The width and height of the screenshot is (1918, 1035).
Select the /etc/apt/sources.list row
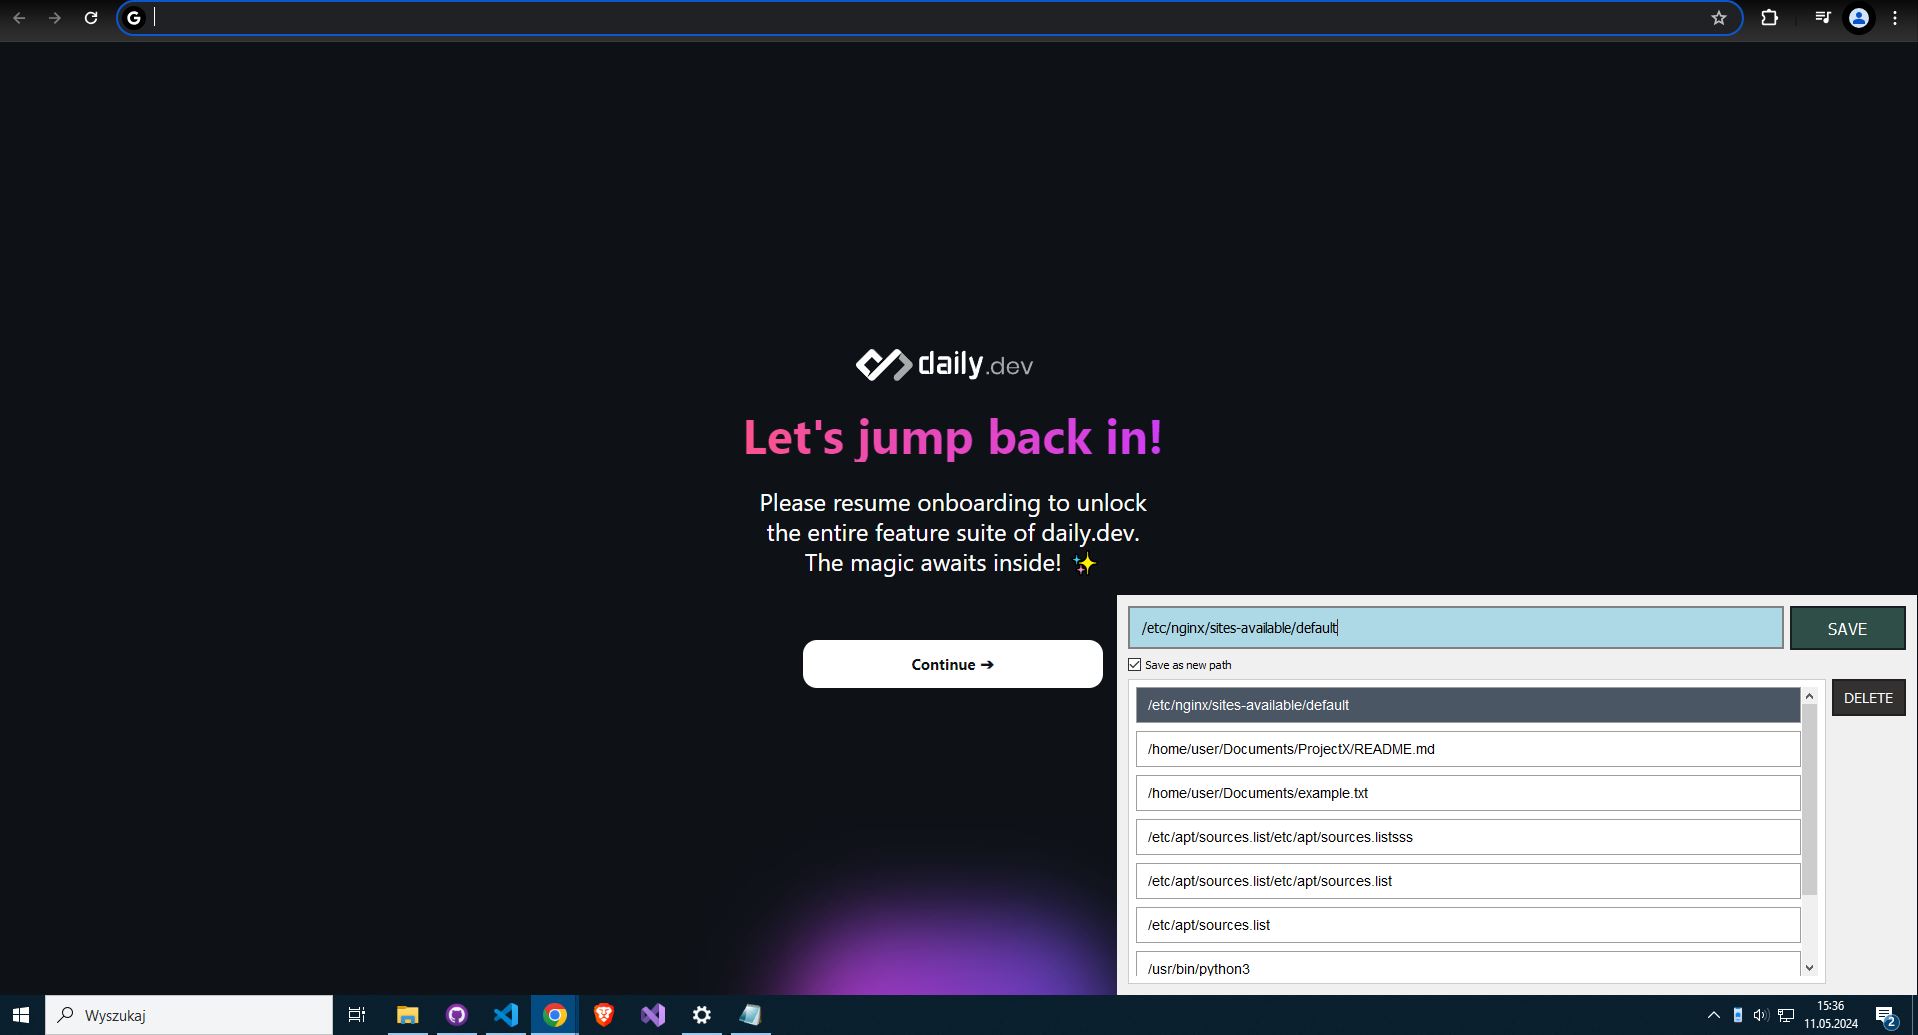(x=1468, y=925)
